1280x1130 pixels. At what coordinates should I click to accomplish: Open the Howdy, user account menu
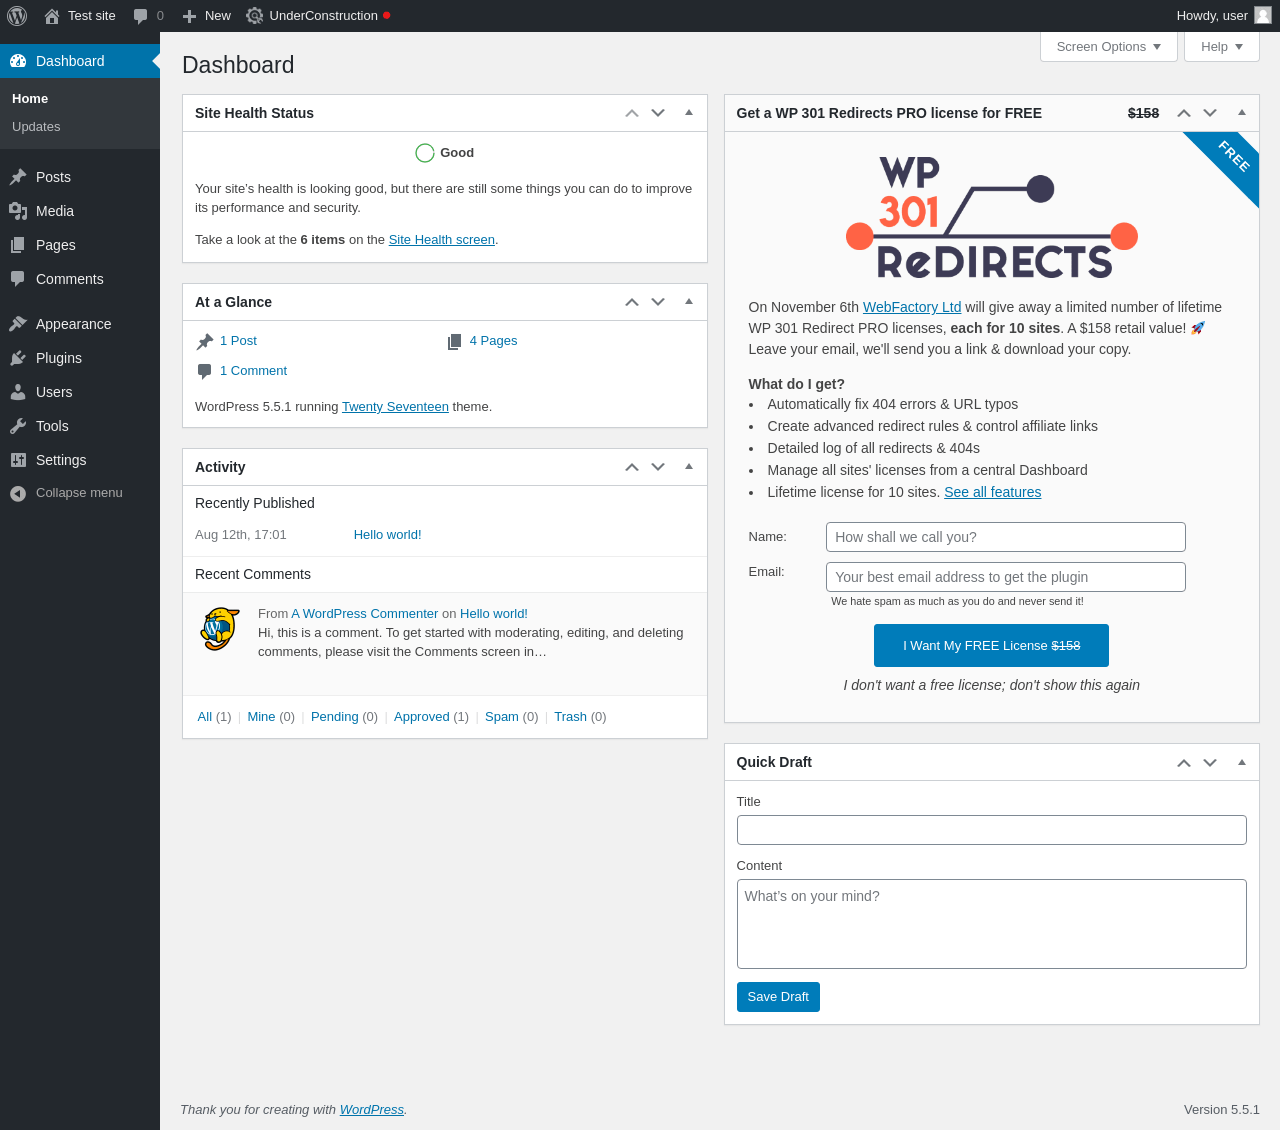[x=1224, y=16]
